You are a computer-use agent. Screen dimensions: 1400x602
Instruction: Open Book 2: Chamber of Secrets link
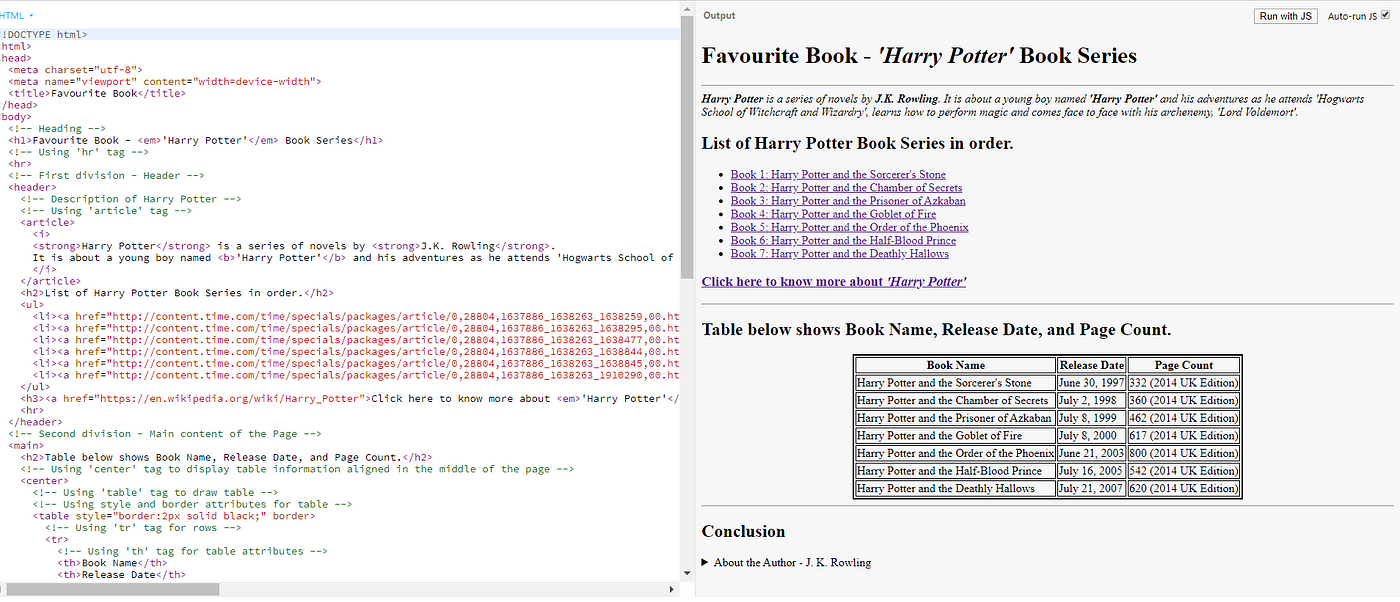846,187
